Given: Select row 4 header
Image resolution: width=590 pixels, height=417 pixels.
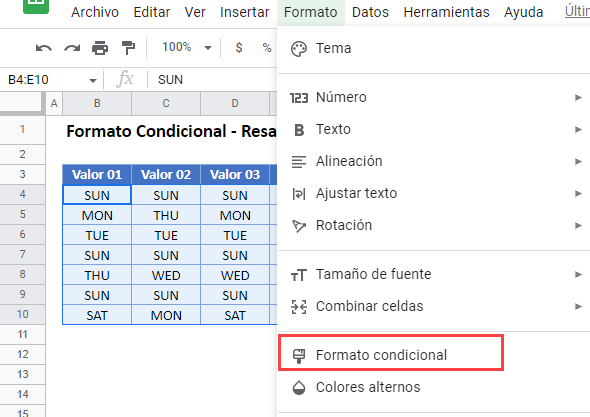Looking at the screenshot, I should click(23, 194).
